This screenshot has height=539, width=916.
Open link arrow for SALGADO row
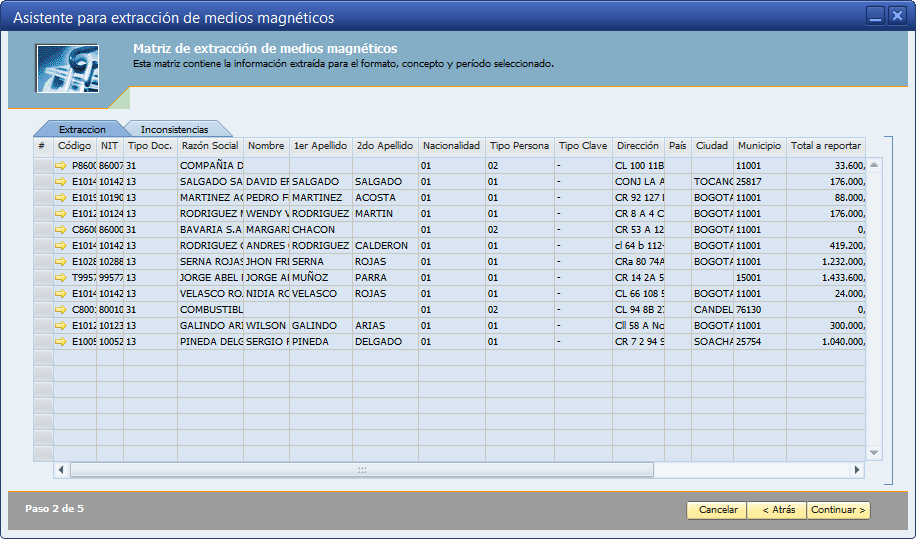[x=61, y=182]
